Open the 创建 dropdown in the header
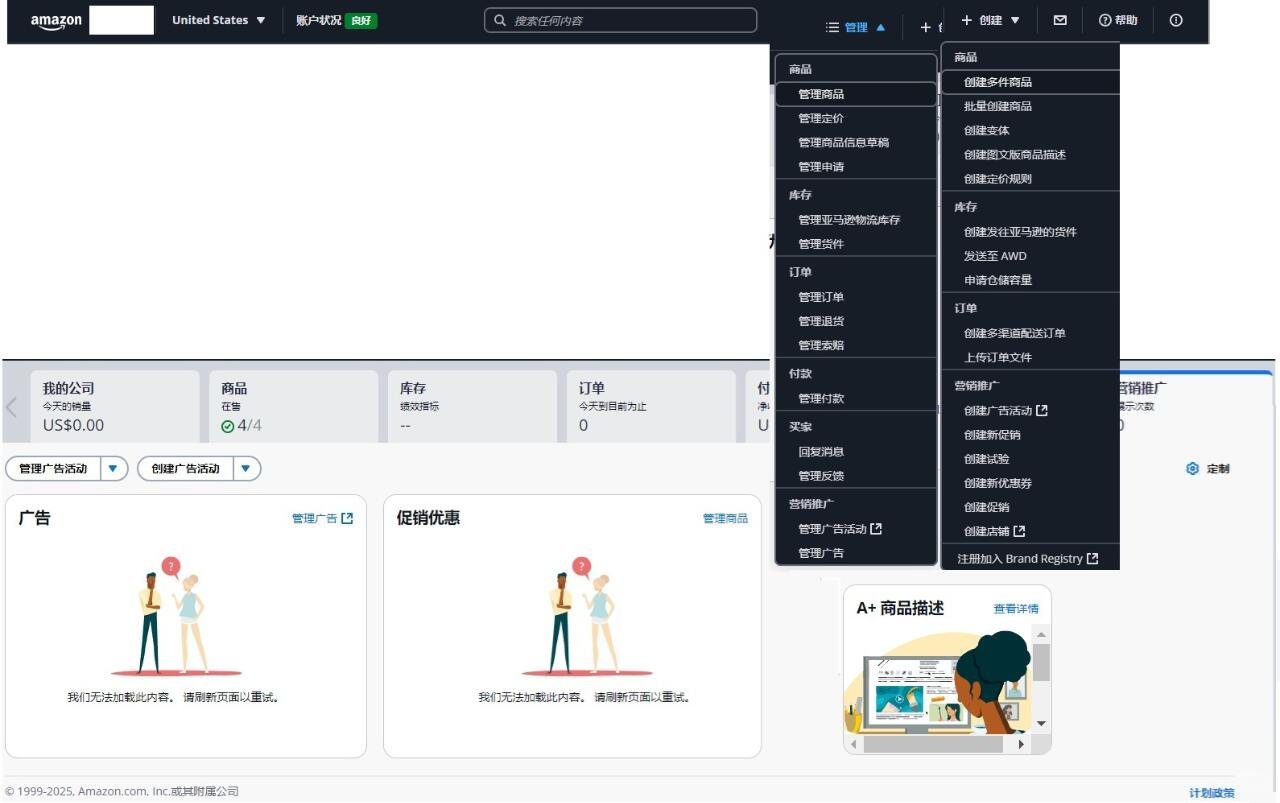The height and width of the screenshot is (803, 1280). point(991,20)
